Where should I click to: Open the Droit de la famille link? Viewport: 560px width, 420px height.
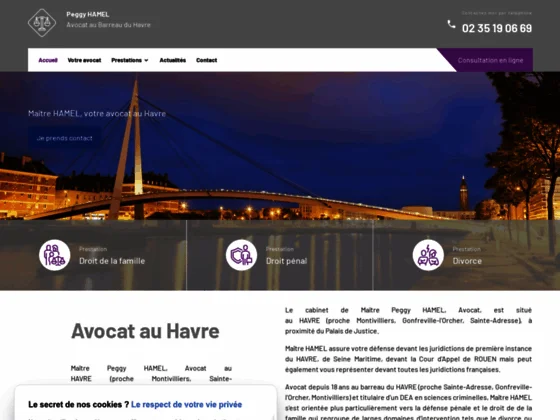pyautogui.click(x=112, y=261)
